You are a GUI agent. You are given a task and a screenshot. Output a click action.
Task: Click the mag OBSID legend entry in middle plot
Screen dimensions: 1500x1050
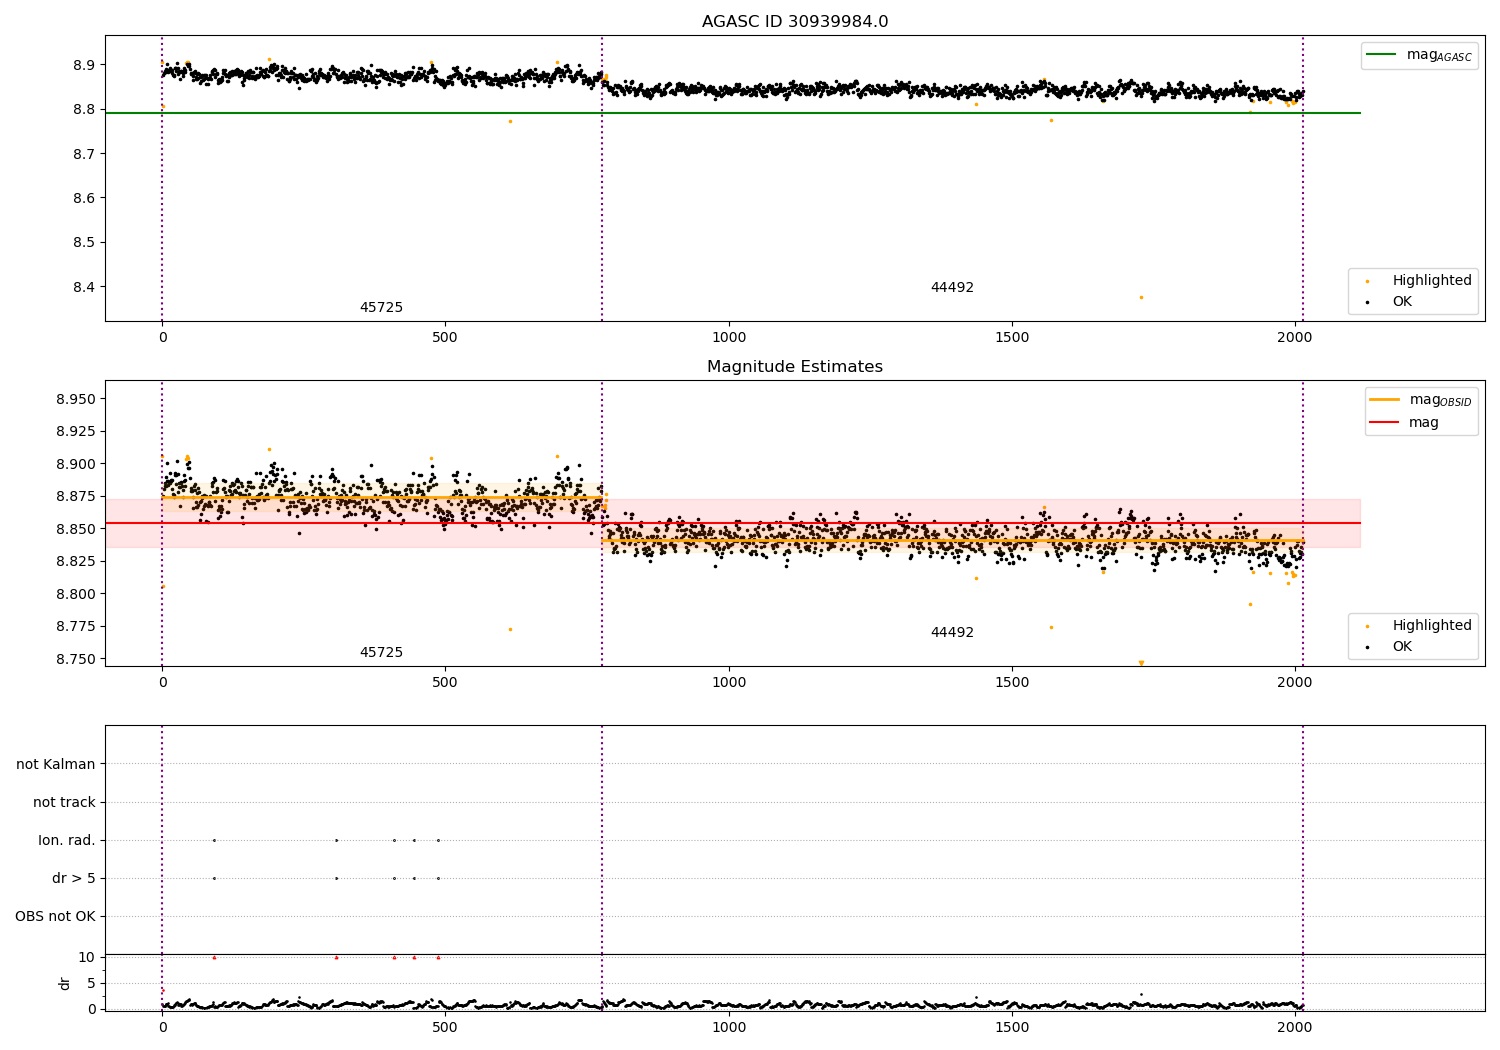click(1421, 400)
